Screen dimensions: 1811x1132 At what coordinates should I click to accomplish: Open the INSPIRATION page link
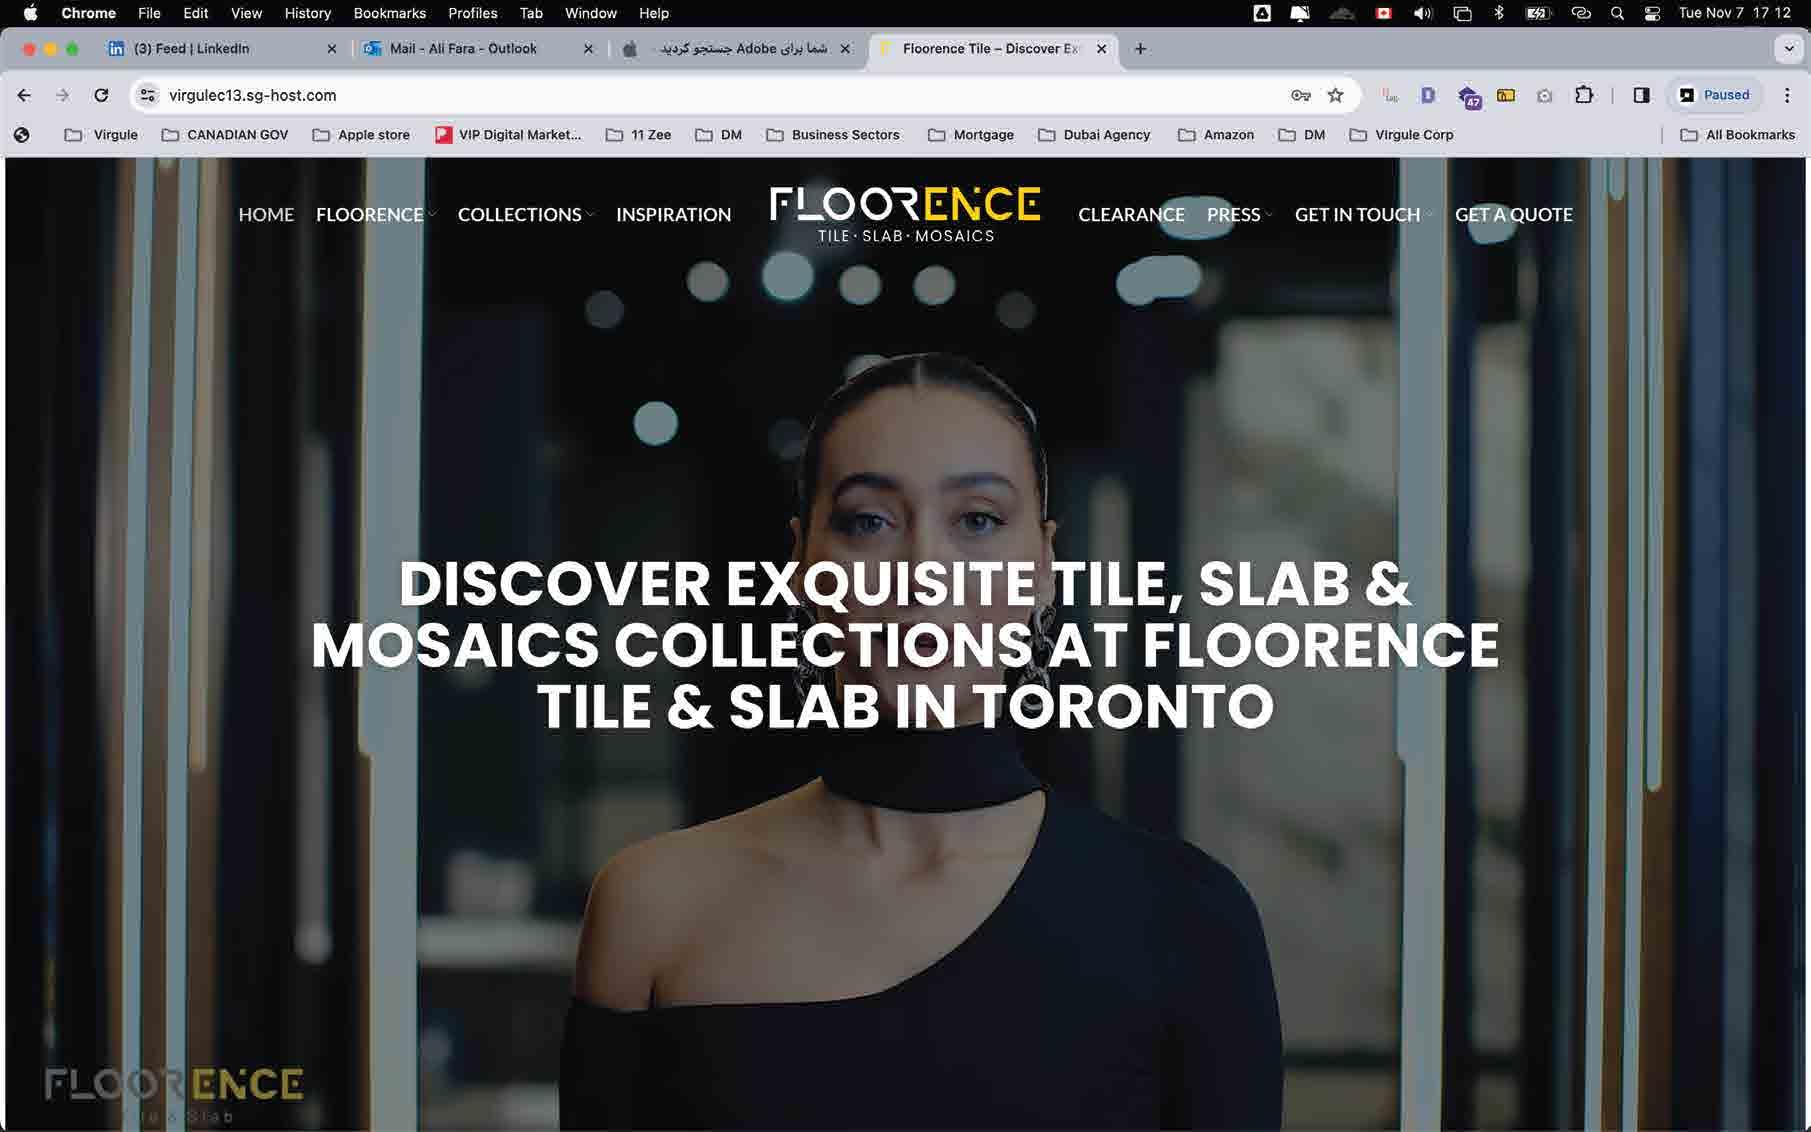tap(673, 214)
